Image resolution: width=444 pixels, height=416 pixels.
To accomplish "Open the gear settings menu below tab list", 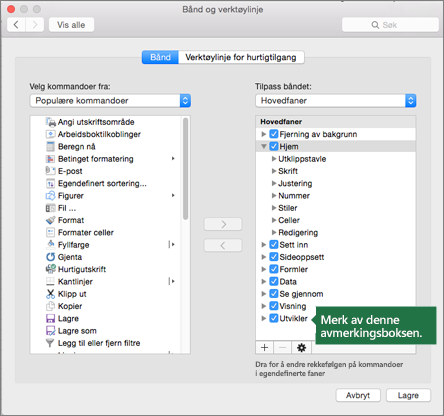I will (301, 348).
